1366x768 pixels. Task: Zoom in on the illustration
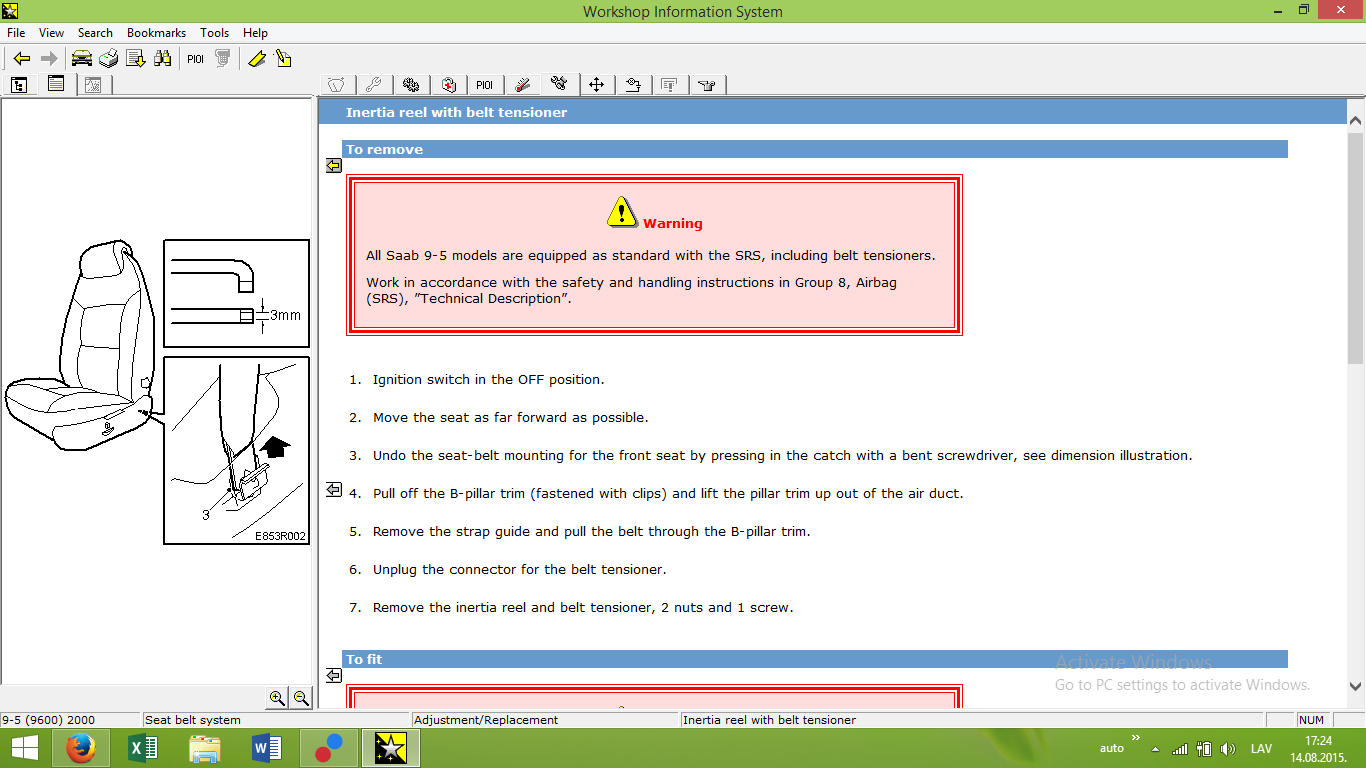pos(277,698)
